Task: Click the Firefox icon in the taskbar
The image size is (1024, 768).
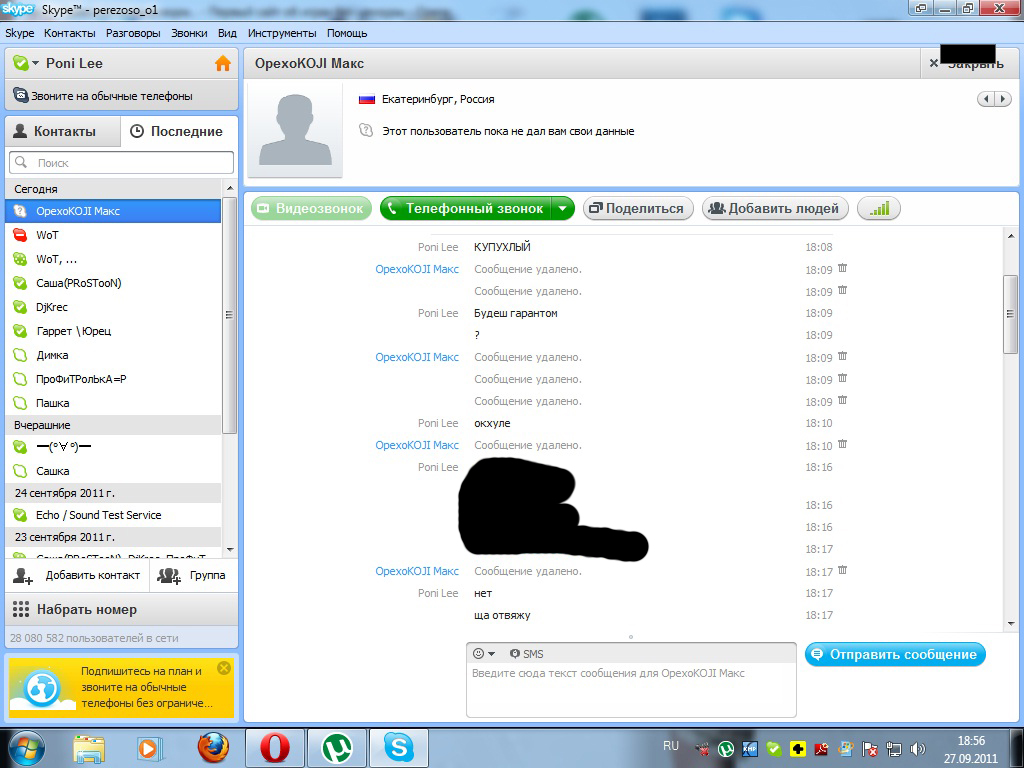Action: (x=212, y=747)
